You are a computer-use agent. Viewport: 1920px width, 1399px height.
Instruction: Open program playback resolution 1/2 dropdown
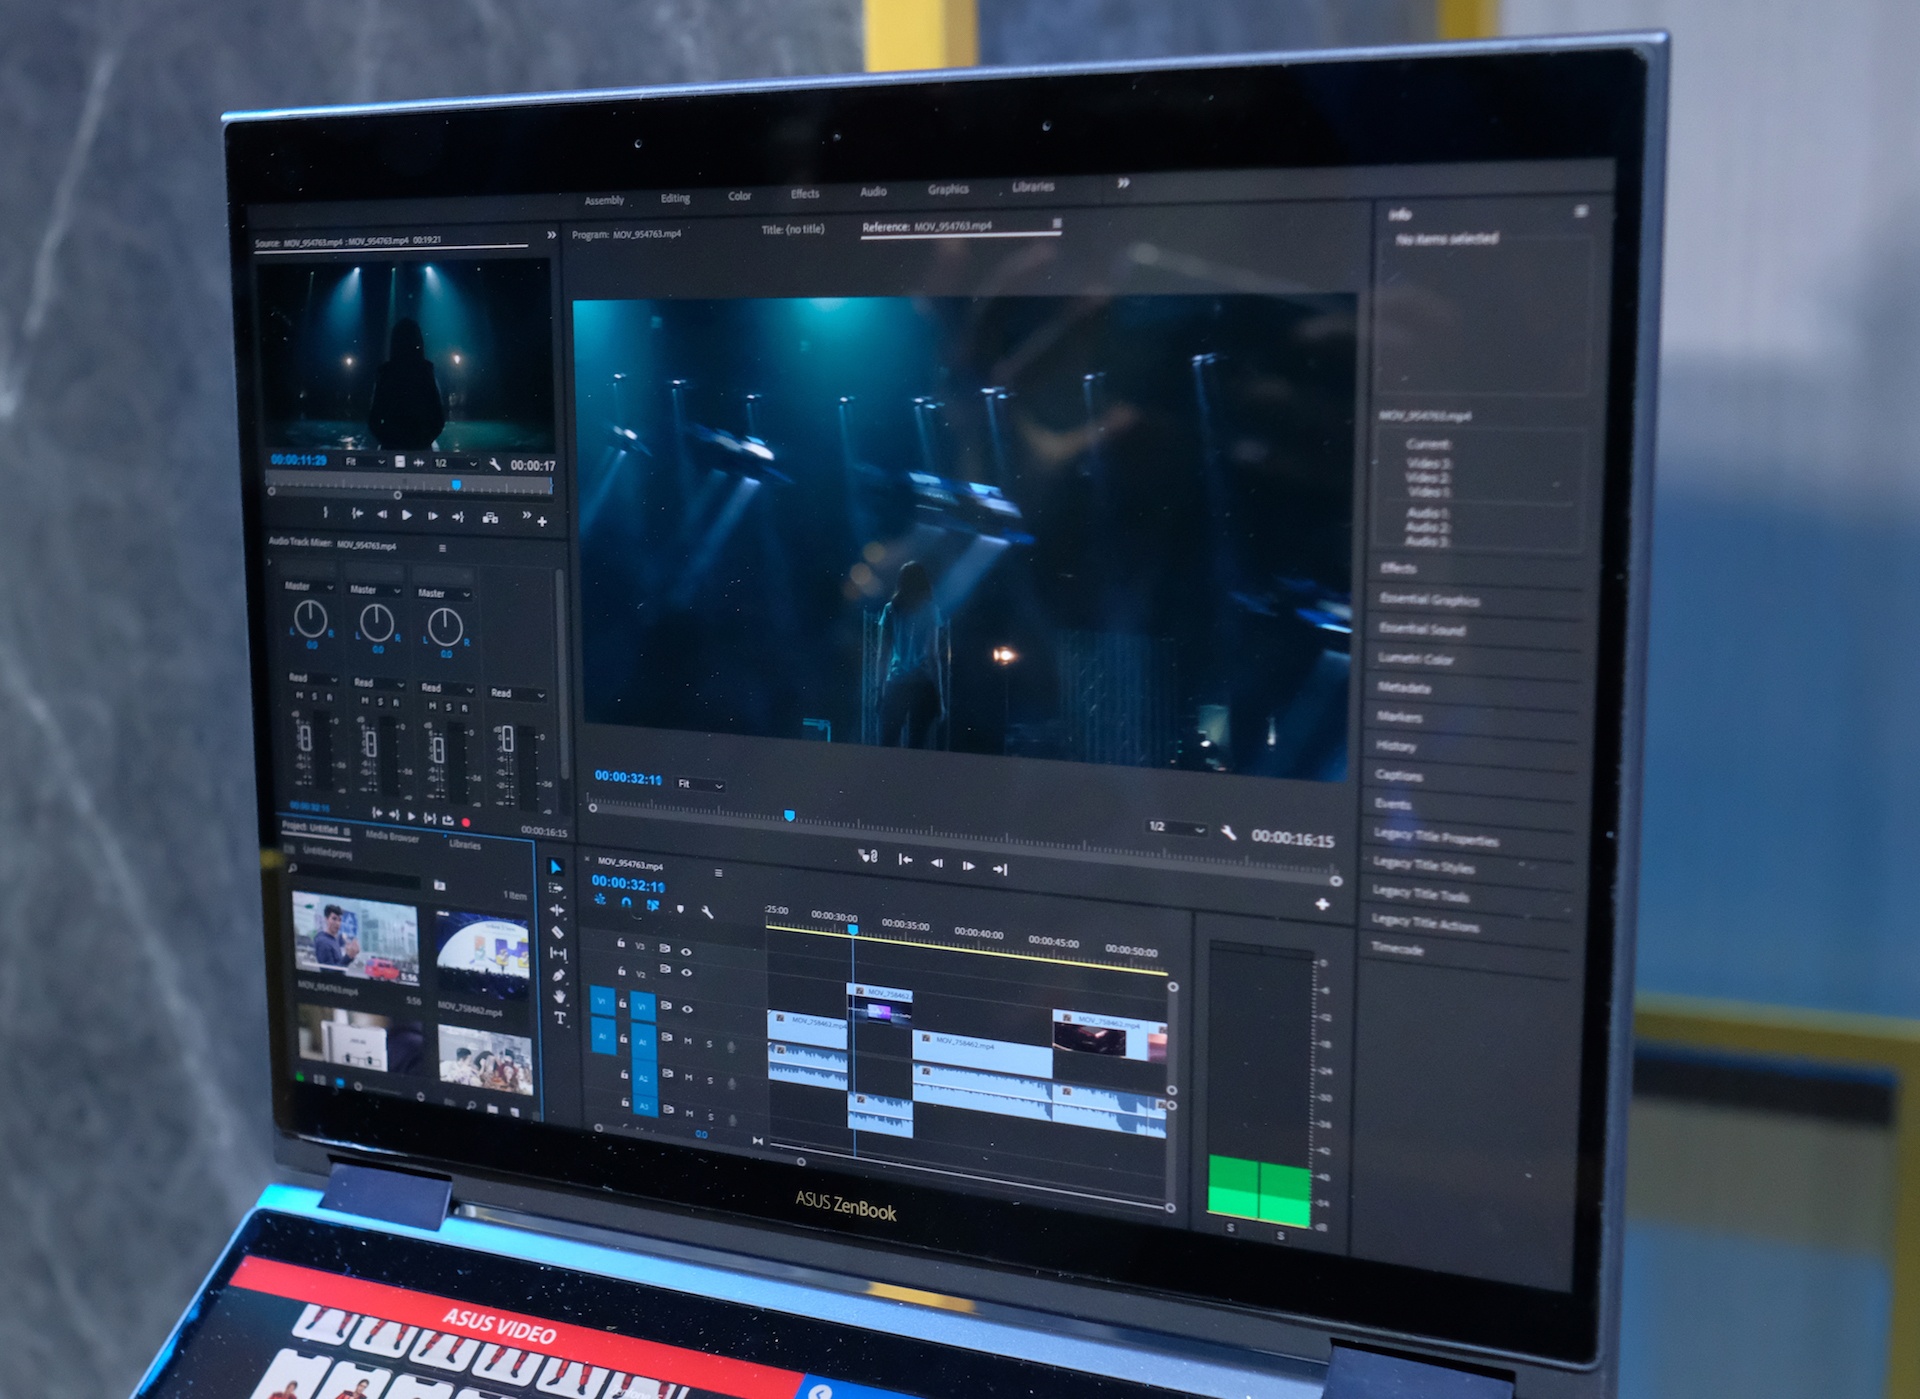point(1177,828)
